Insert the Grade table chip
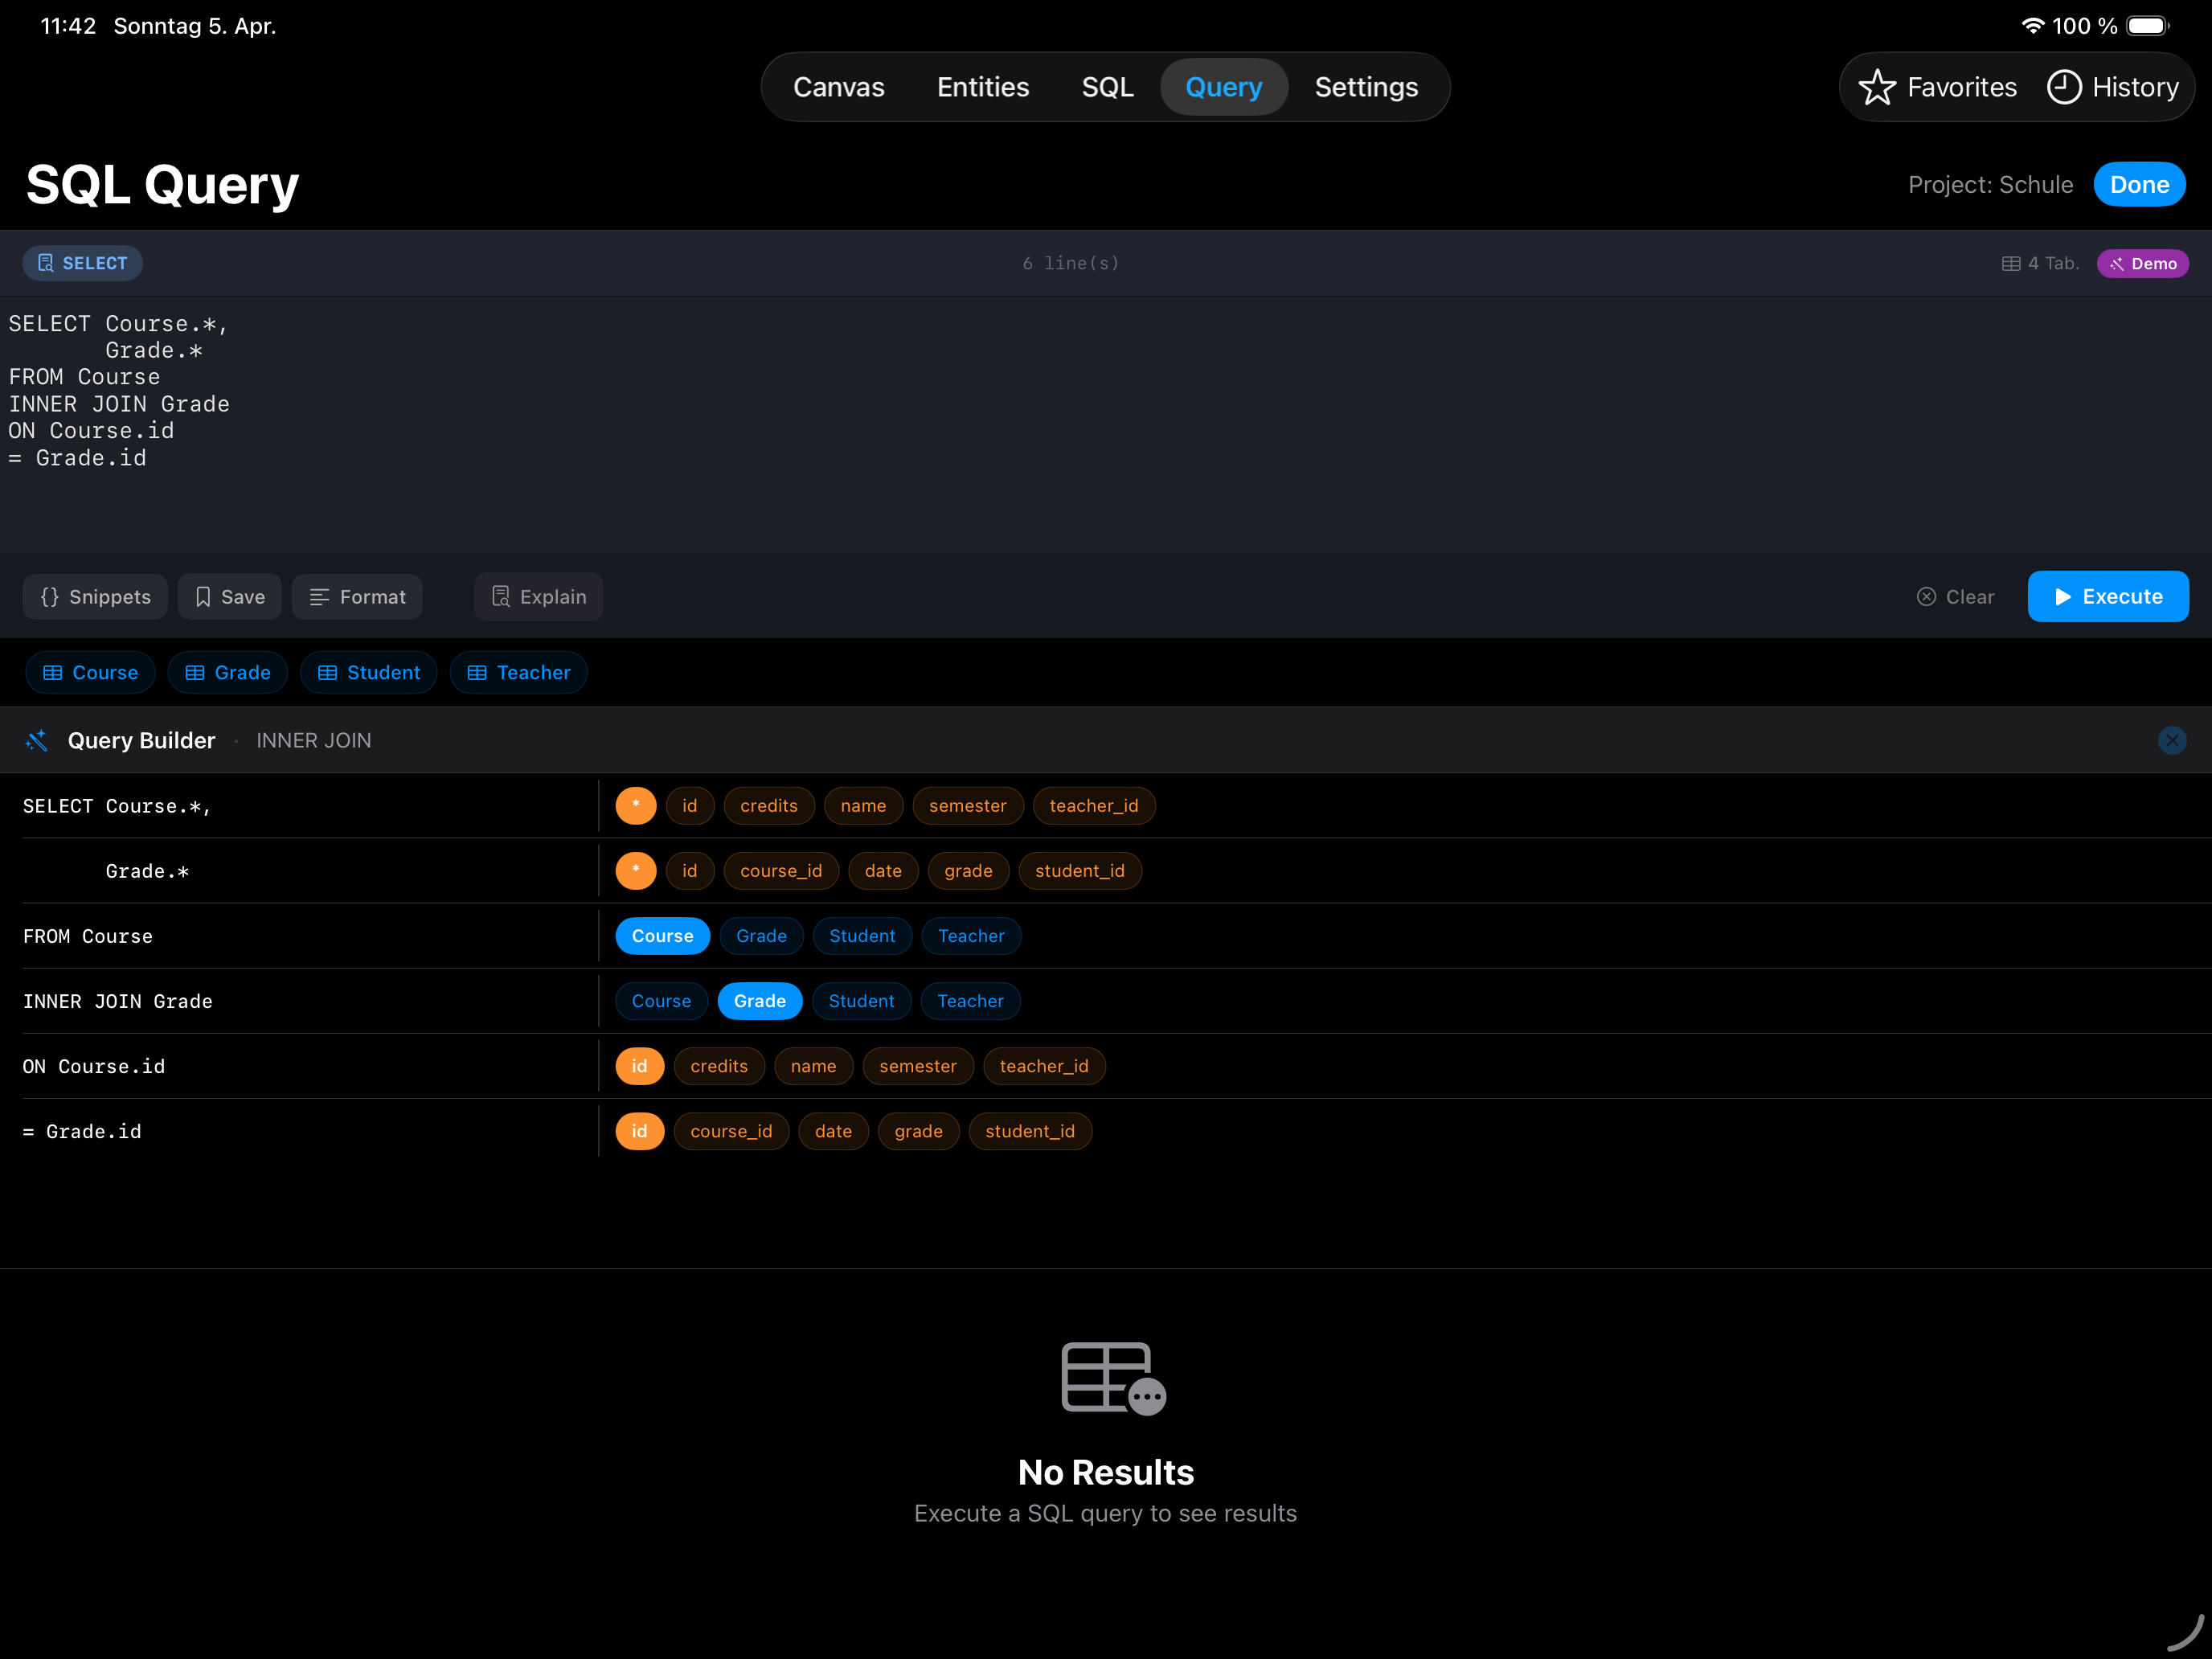Screen dimensions: 2212x1659 click(x=228, y=673)
